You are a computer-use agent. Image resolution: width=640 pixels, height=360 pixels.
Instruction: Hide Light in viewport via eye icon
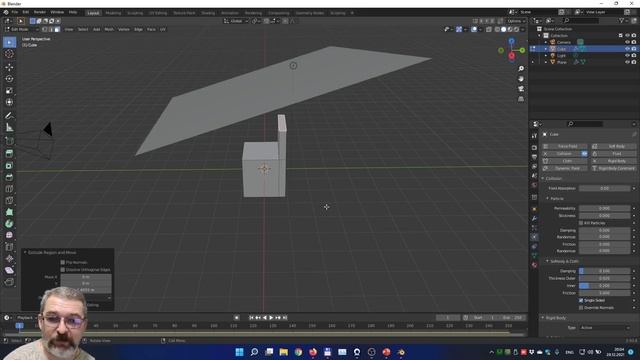(627, 56)
